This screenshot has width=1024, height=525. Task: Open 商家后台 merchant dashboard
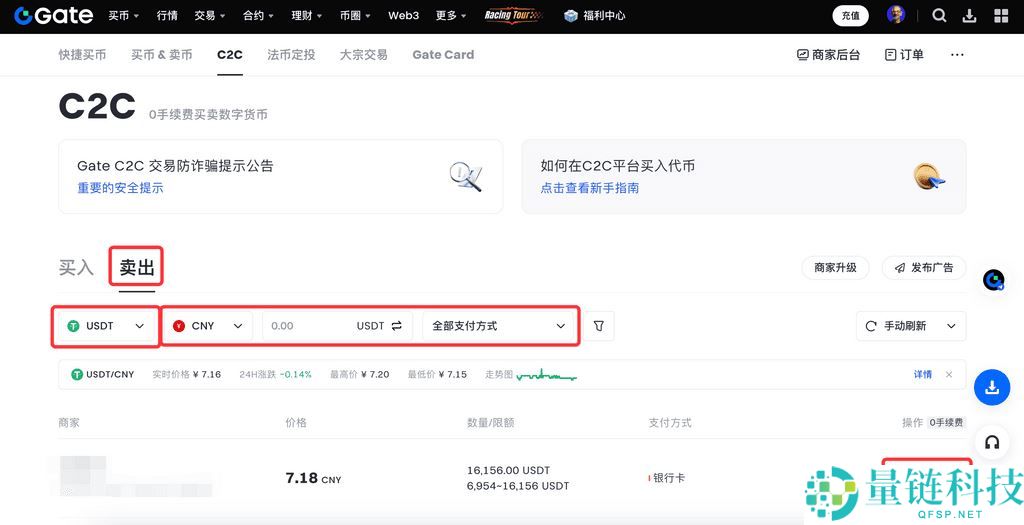[x=828, y=55]
